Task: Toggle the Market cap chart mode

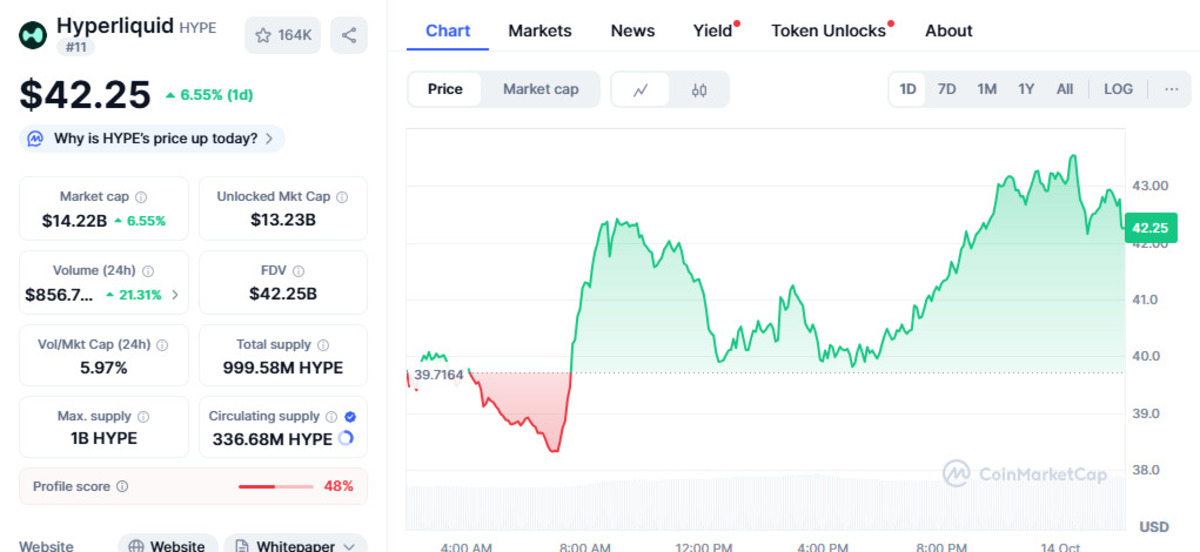Action: tap(540, 89)
